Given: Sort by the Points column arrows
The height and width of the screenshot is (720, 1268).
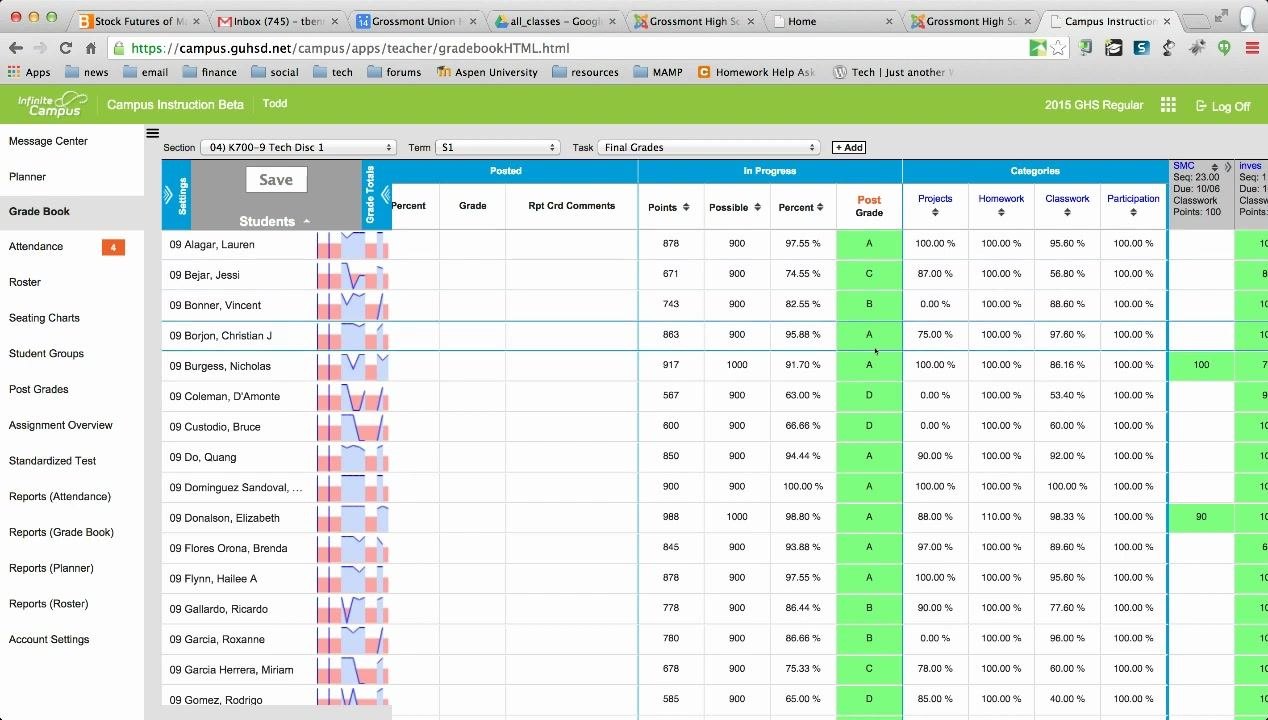Looking at the screenshot, I should pyautogui.click(x=686, y=207).
